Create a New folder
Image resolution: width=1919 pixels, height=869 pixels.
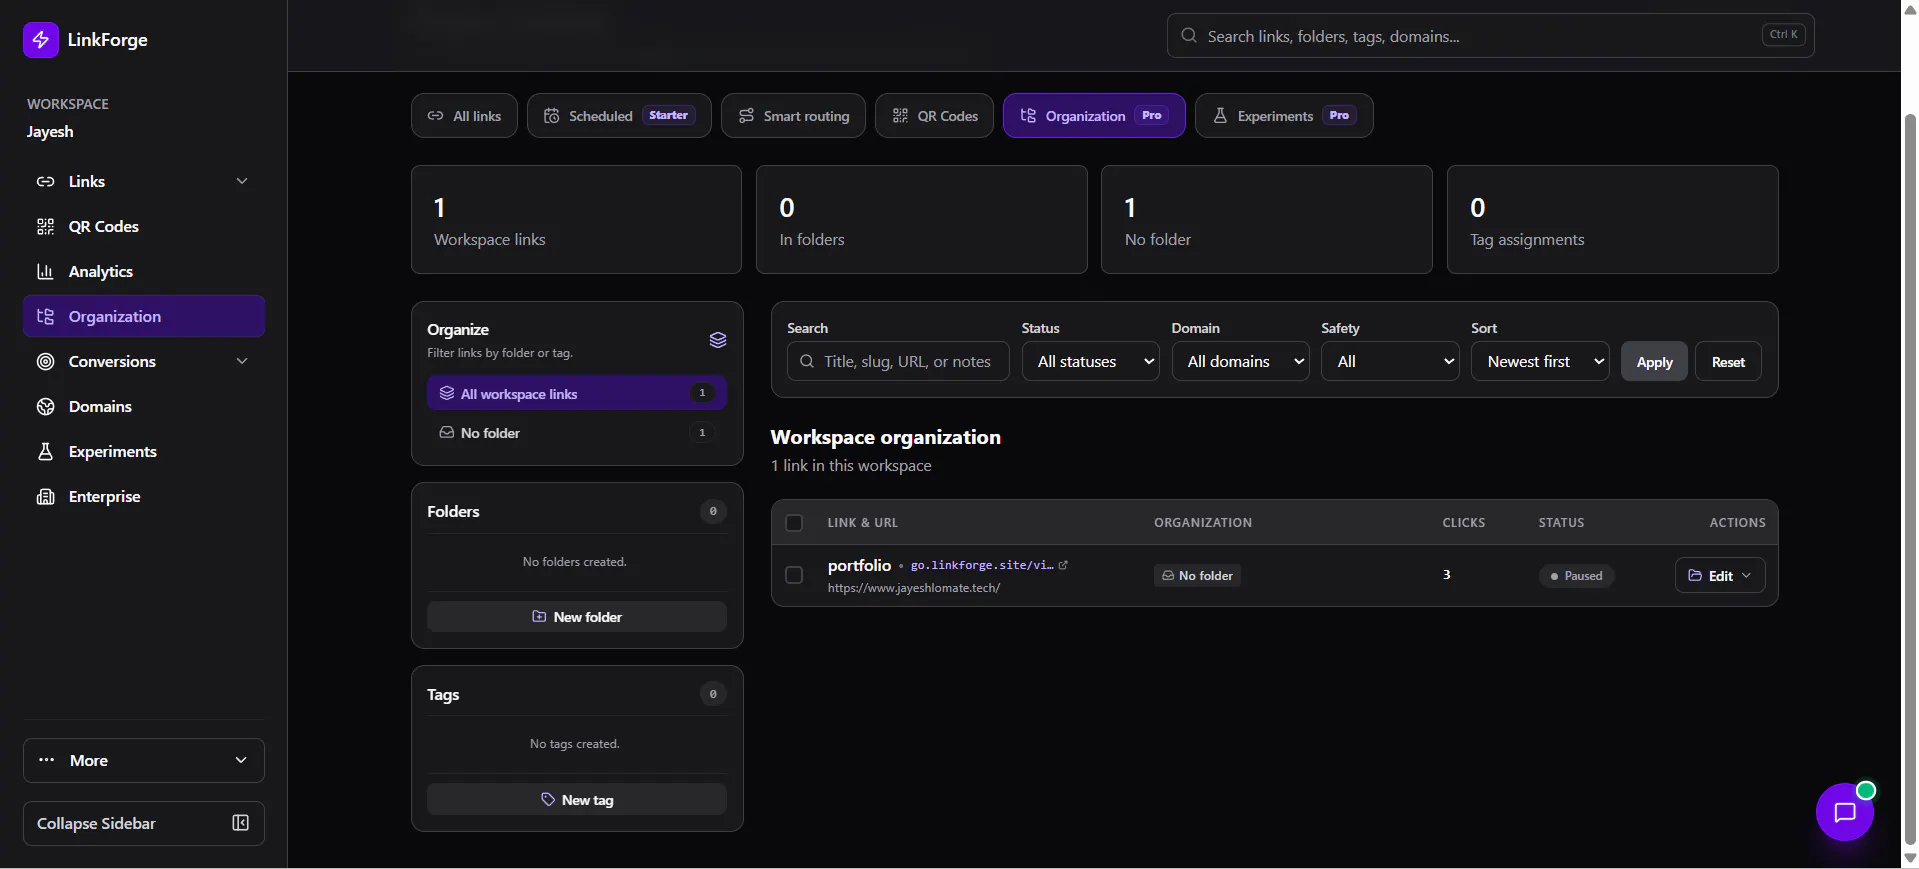click(577, 617)
